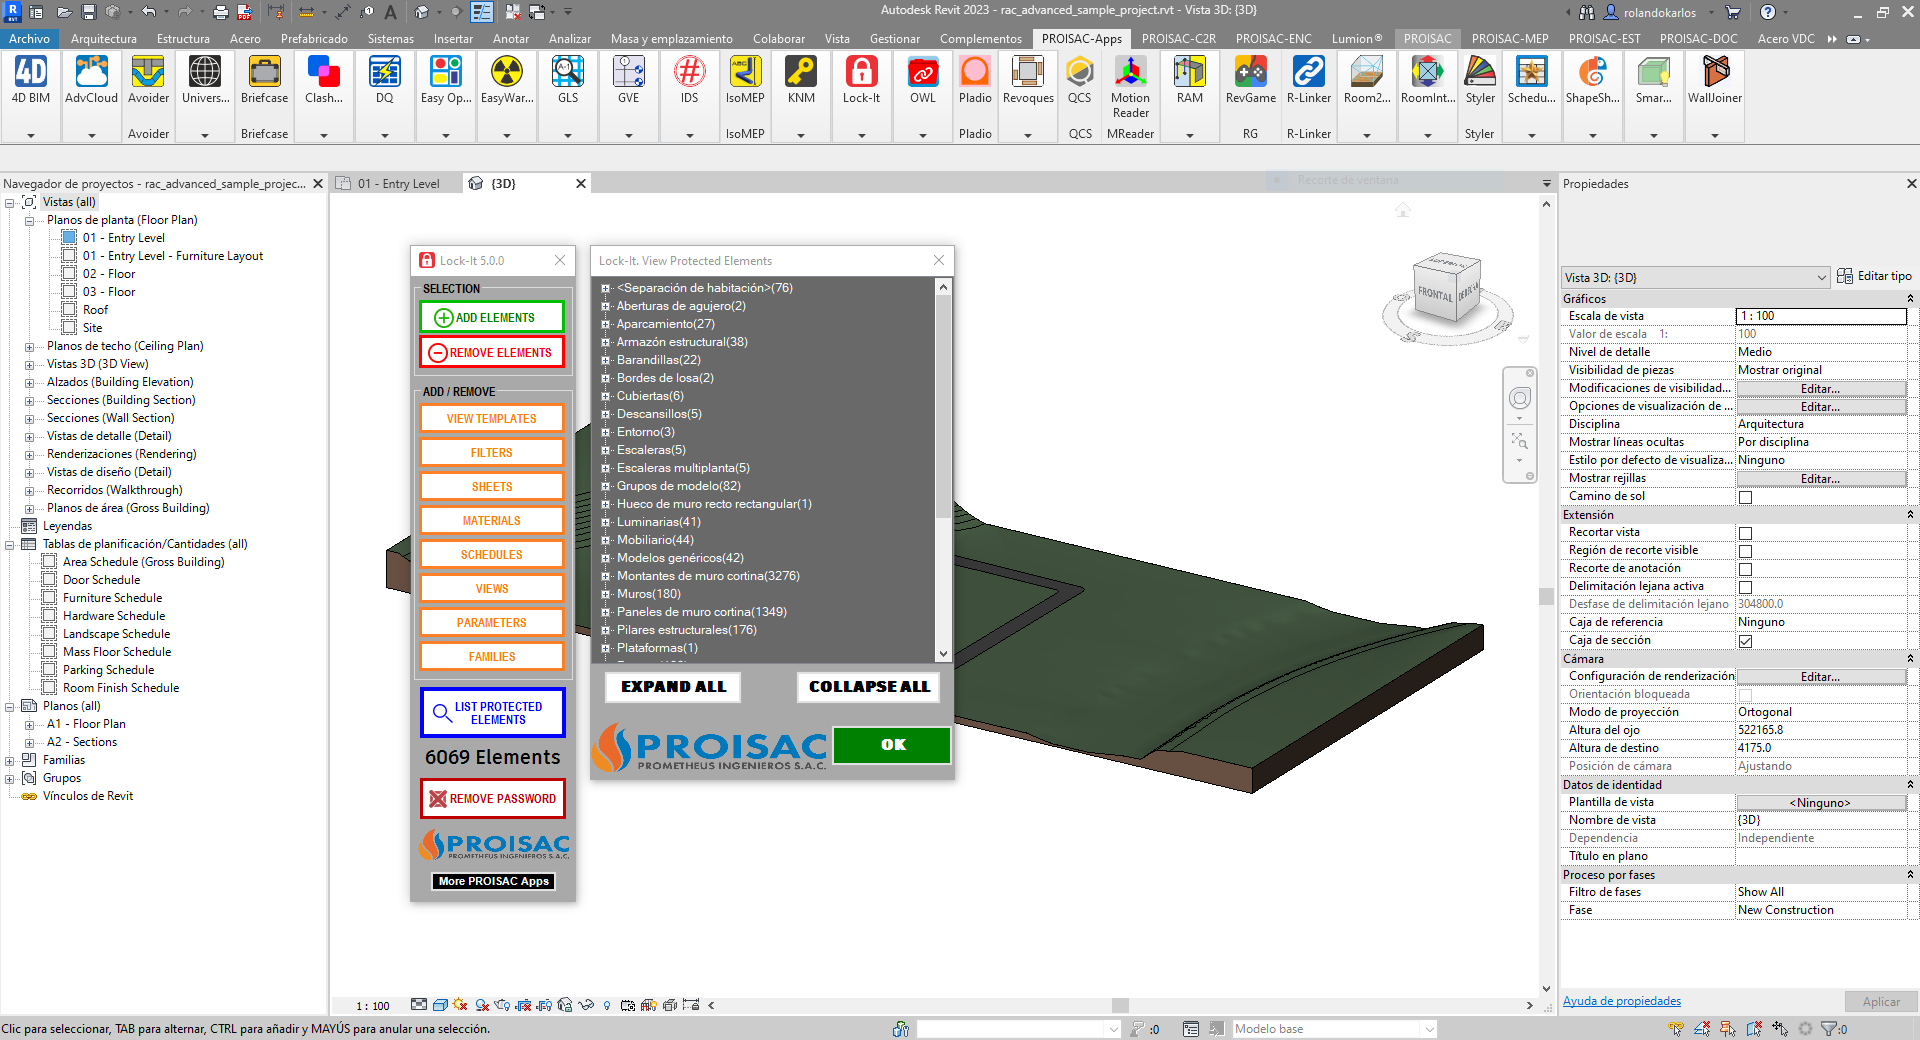
Task: Open the Ayuda de propiedades link
Action: click(x=1622, y=1001)
